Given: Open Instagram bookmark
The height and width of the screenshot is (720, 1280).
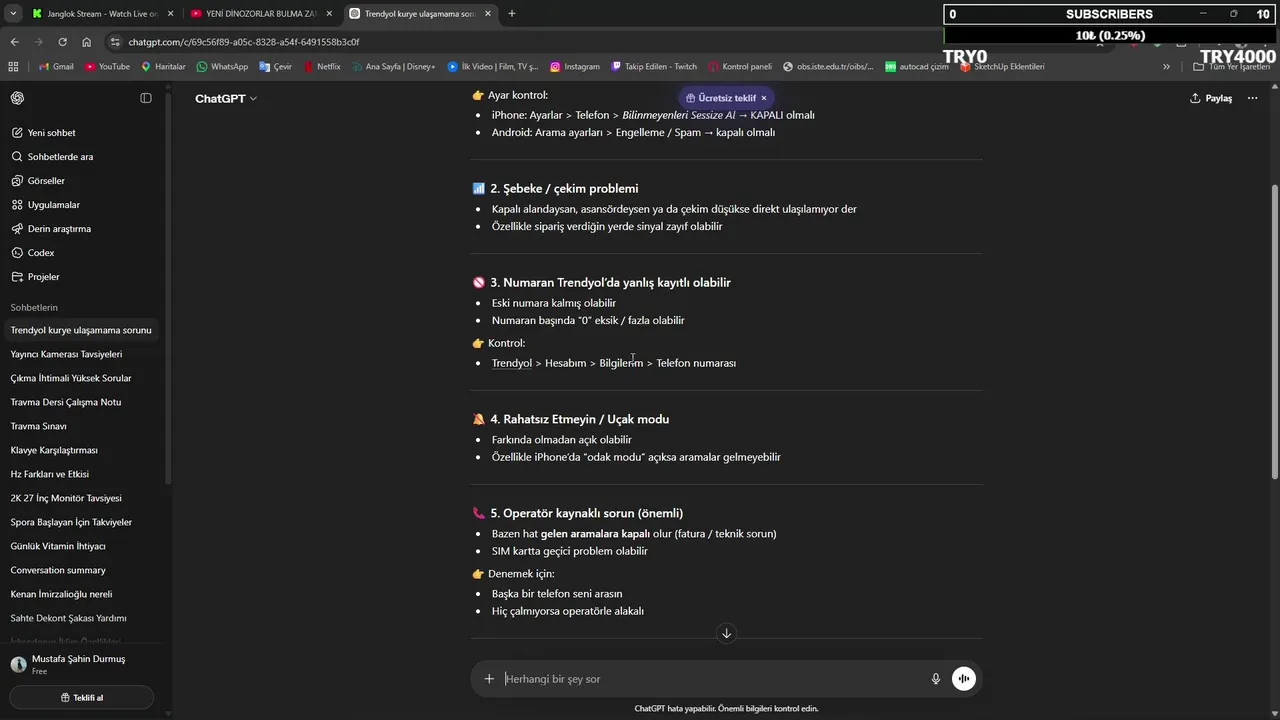Looking at the screenshot, I should (x=575, y=67).
